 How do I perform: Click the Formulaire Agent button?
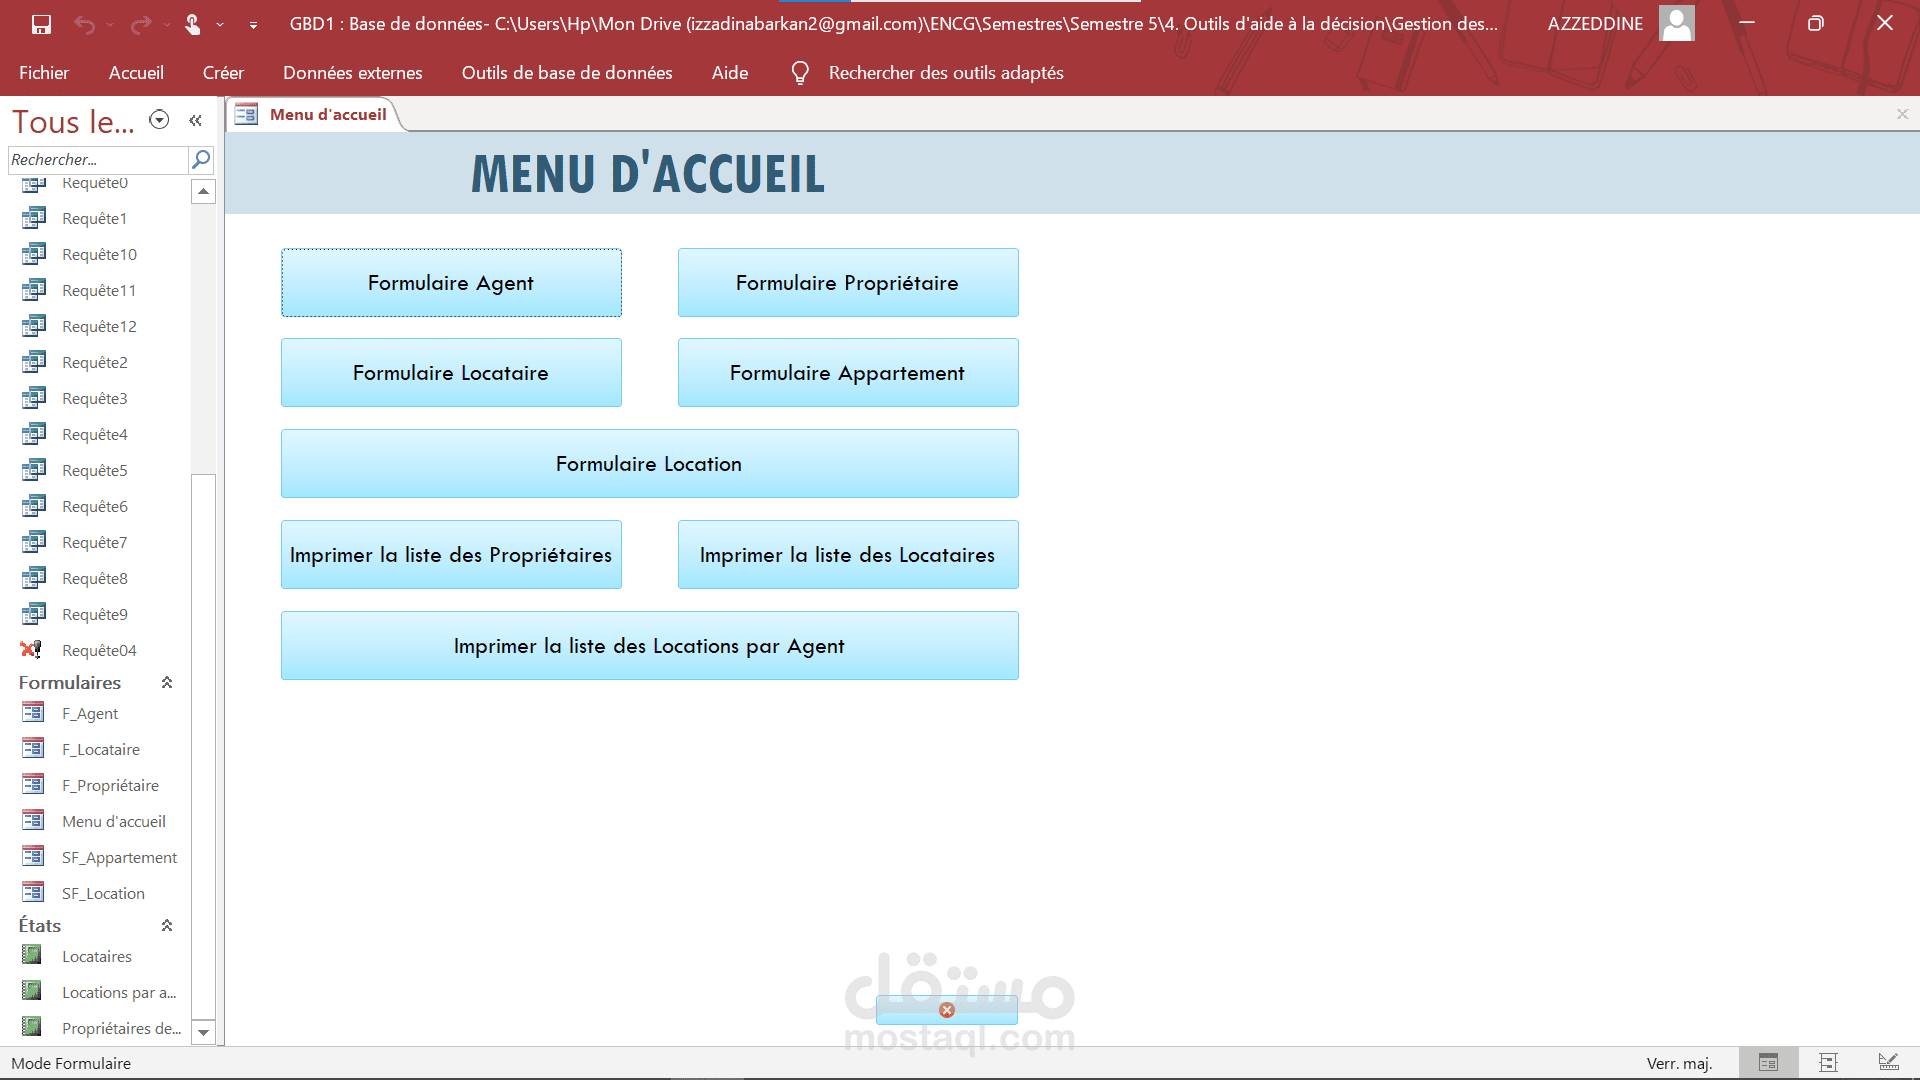point(451,283)
